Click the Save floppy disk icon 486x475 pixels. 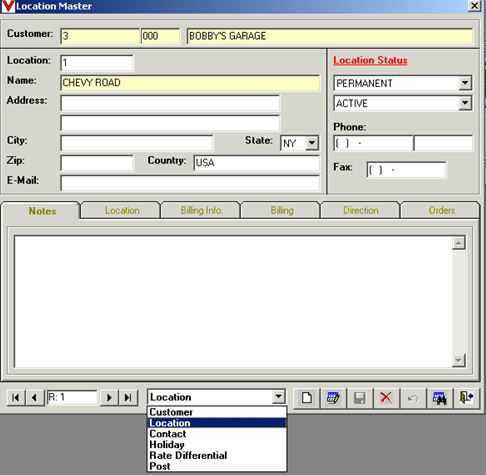tap(360, 398)
